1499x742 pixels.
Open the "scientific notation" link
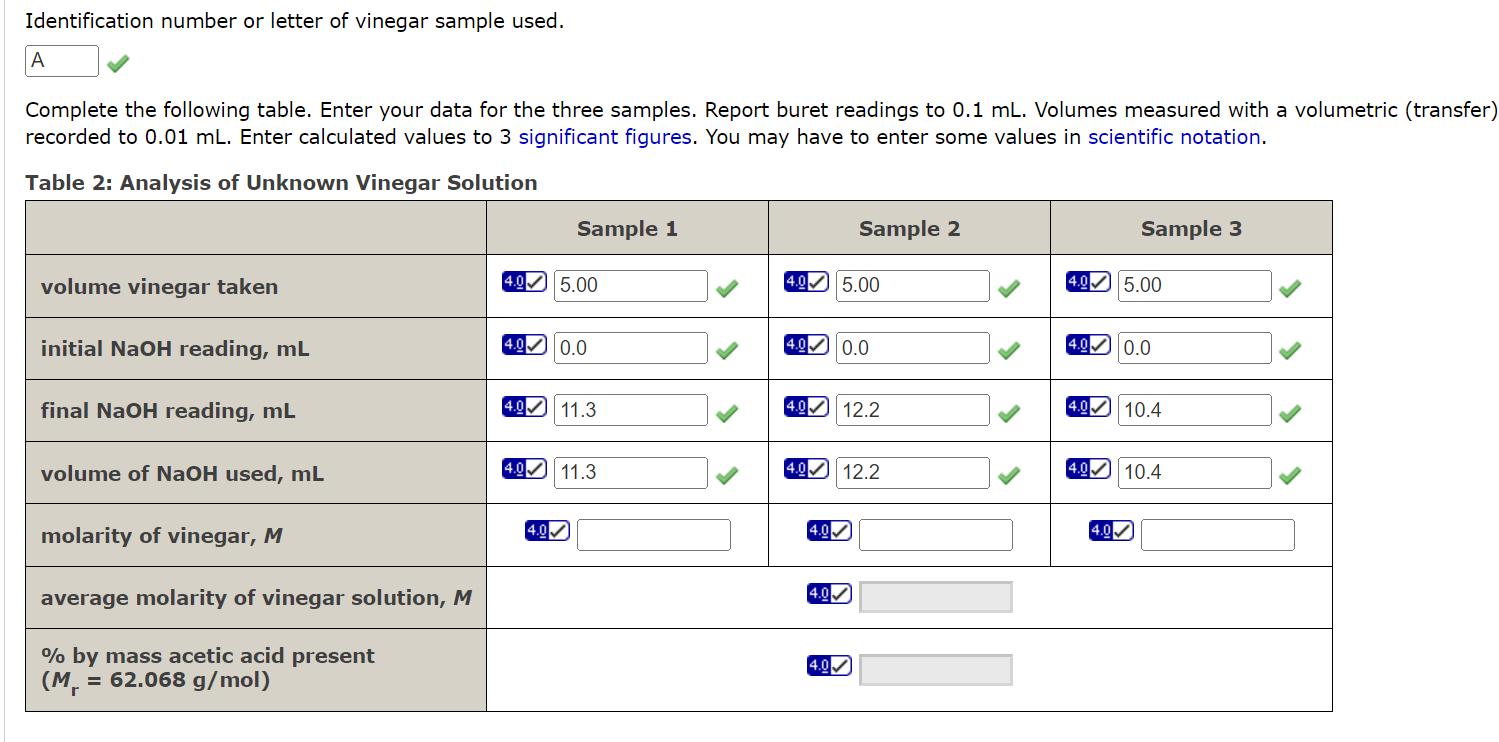point(1174,137)
